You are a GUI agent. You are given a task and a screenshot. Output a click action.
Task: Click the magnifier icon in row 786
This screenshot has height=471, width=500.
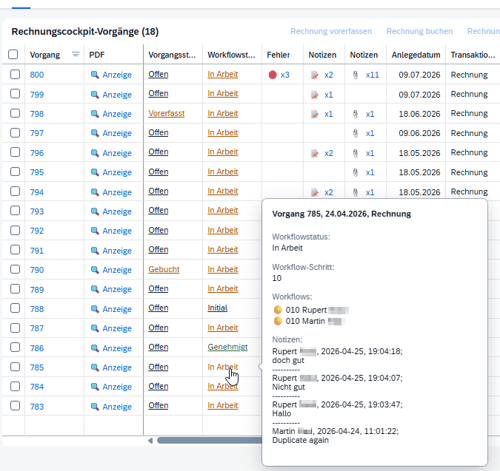95,348
